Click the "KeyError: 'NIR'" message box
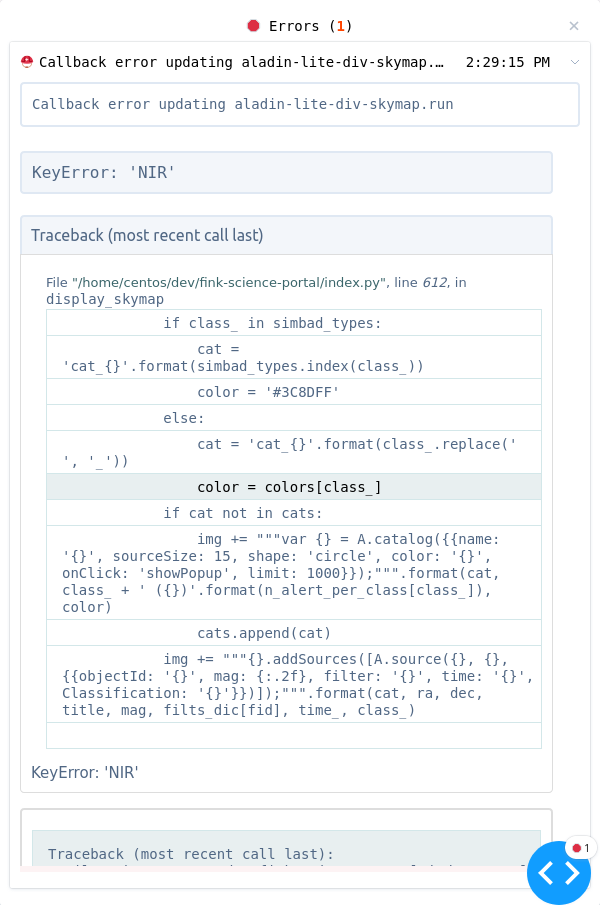Screen dimensions: 600x905 [286, 172]
